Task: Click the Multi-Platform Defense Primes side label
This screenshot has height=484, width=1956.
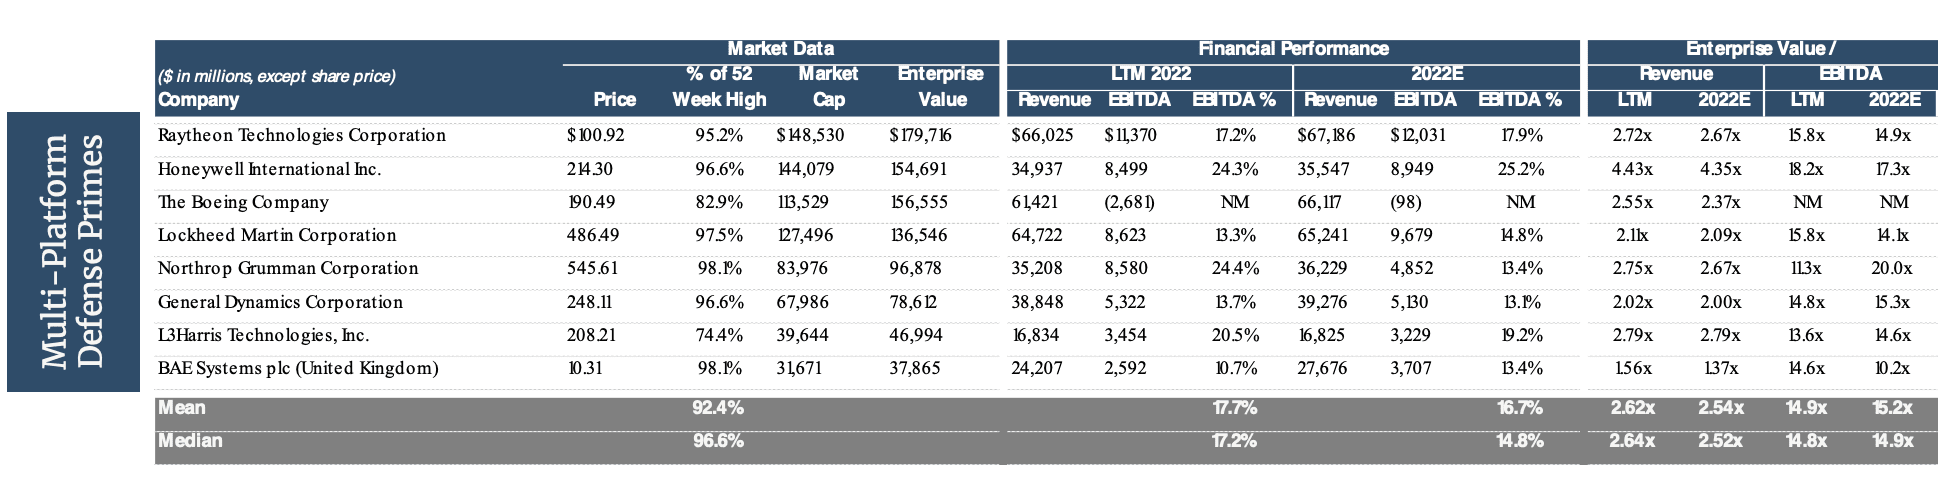Action: pyautogui.click(x=73, y=251)
